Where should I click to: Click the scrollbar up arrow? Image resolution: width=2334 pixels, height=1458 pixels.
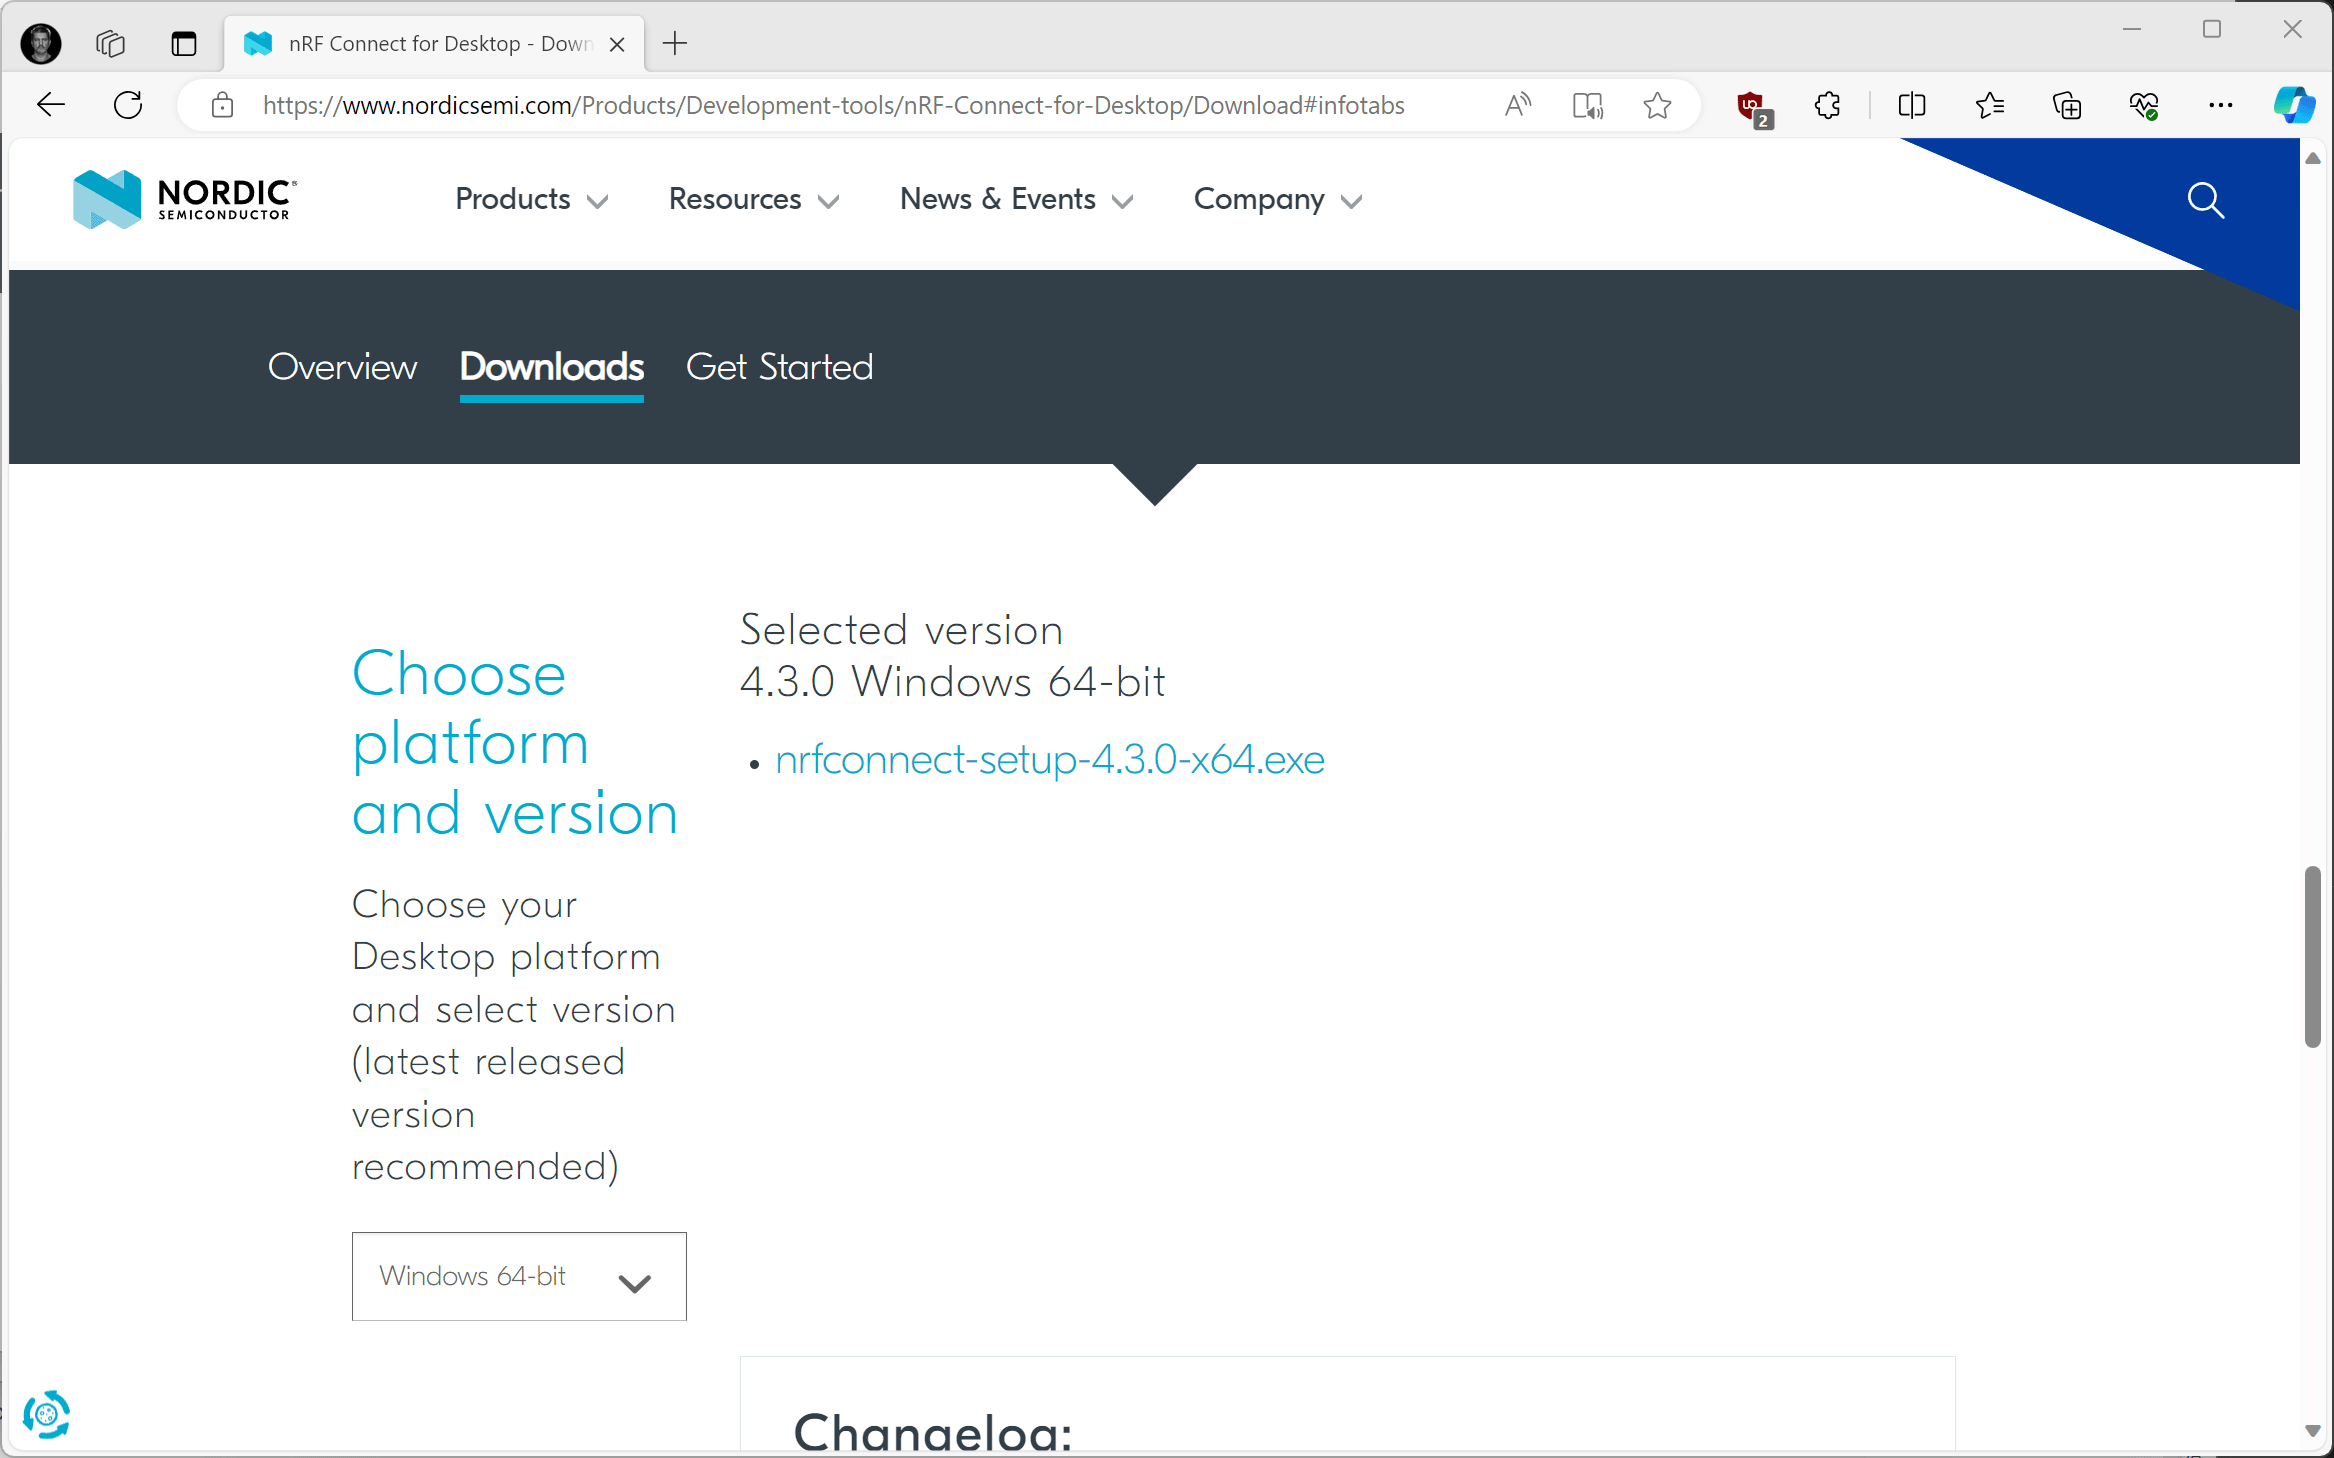pos(2313,158)
